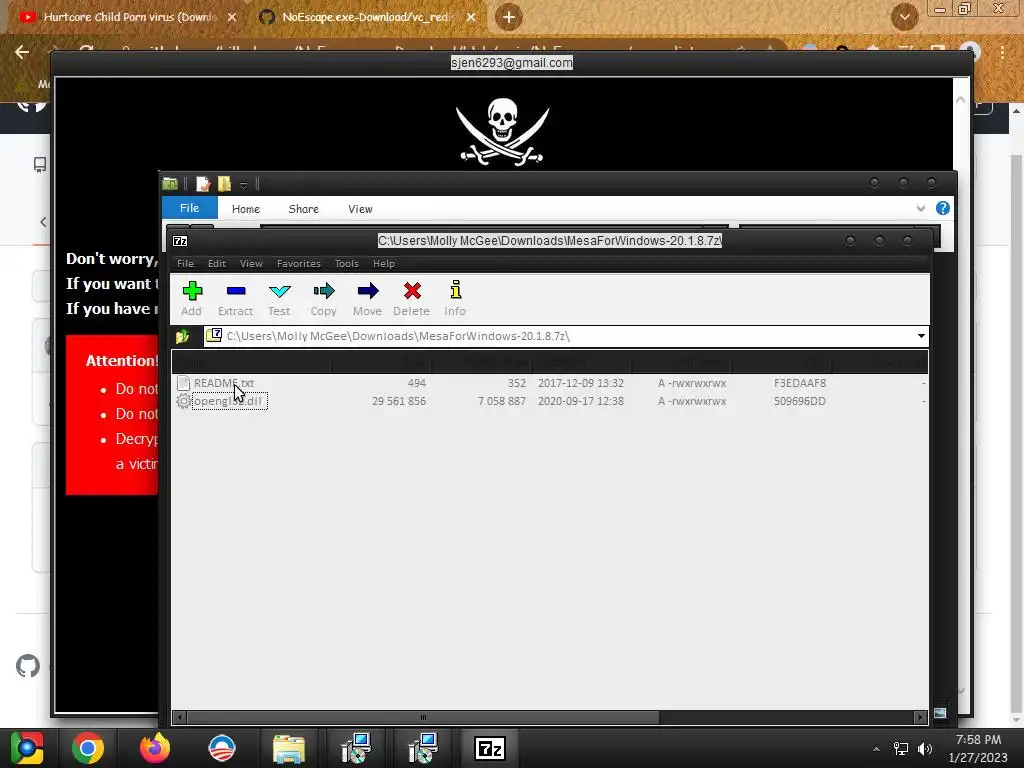
Task: Switch to the View ribbon tab in File Explorer
Action: (360, 209)
